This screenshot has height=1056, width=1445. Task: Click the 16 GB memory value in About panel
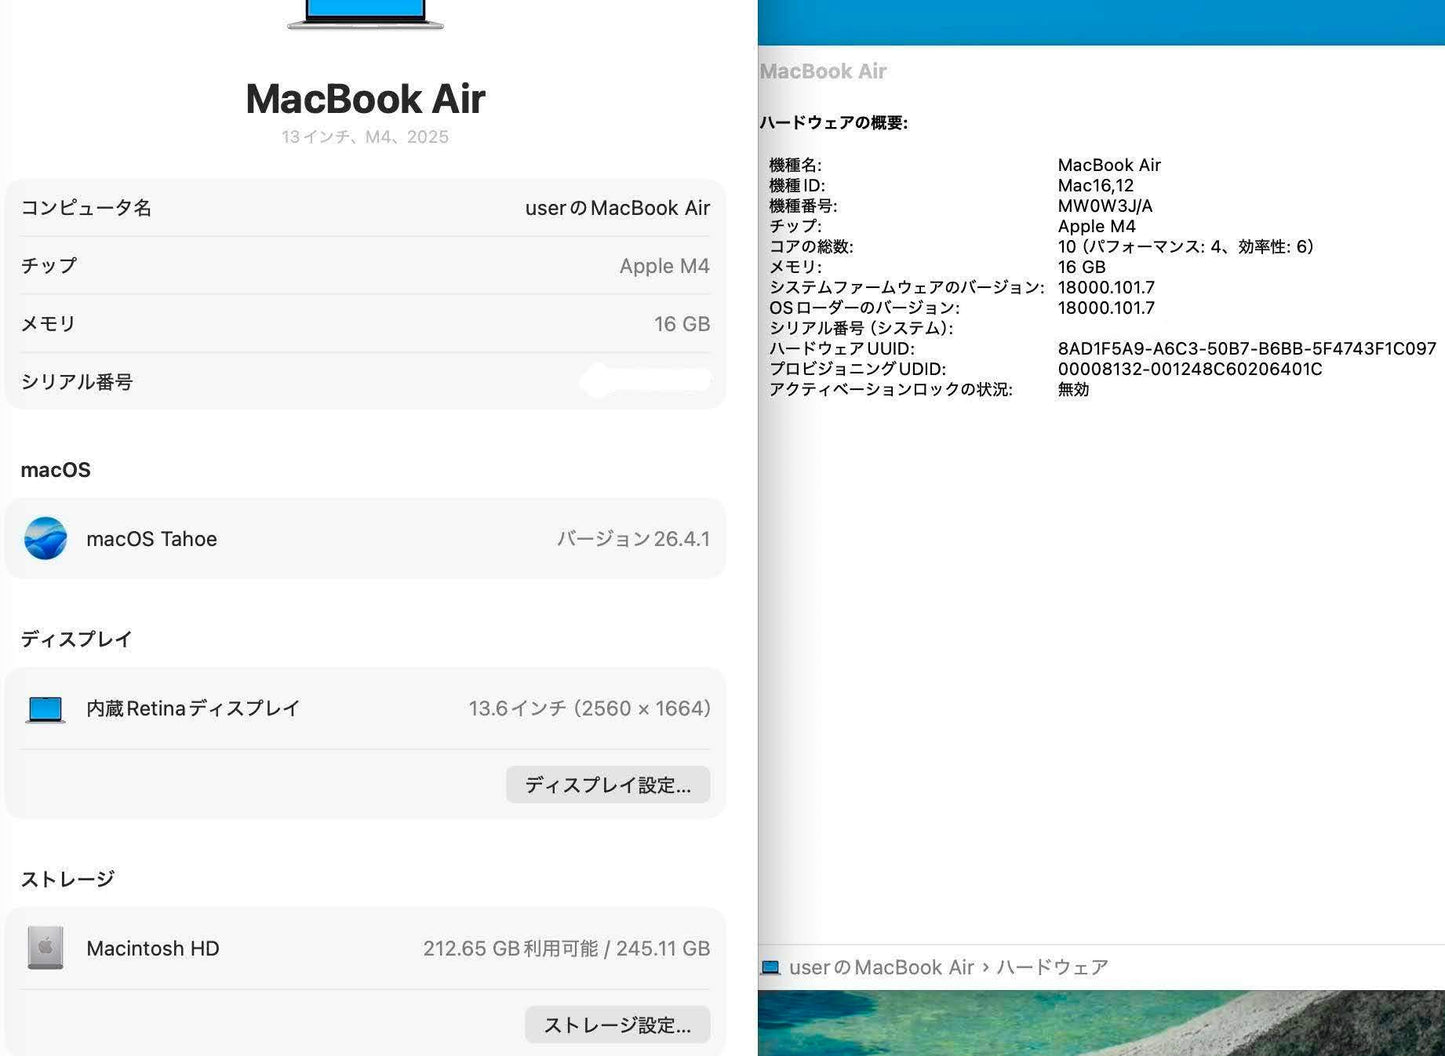pos(682,324)
